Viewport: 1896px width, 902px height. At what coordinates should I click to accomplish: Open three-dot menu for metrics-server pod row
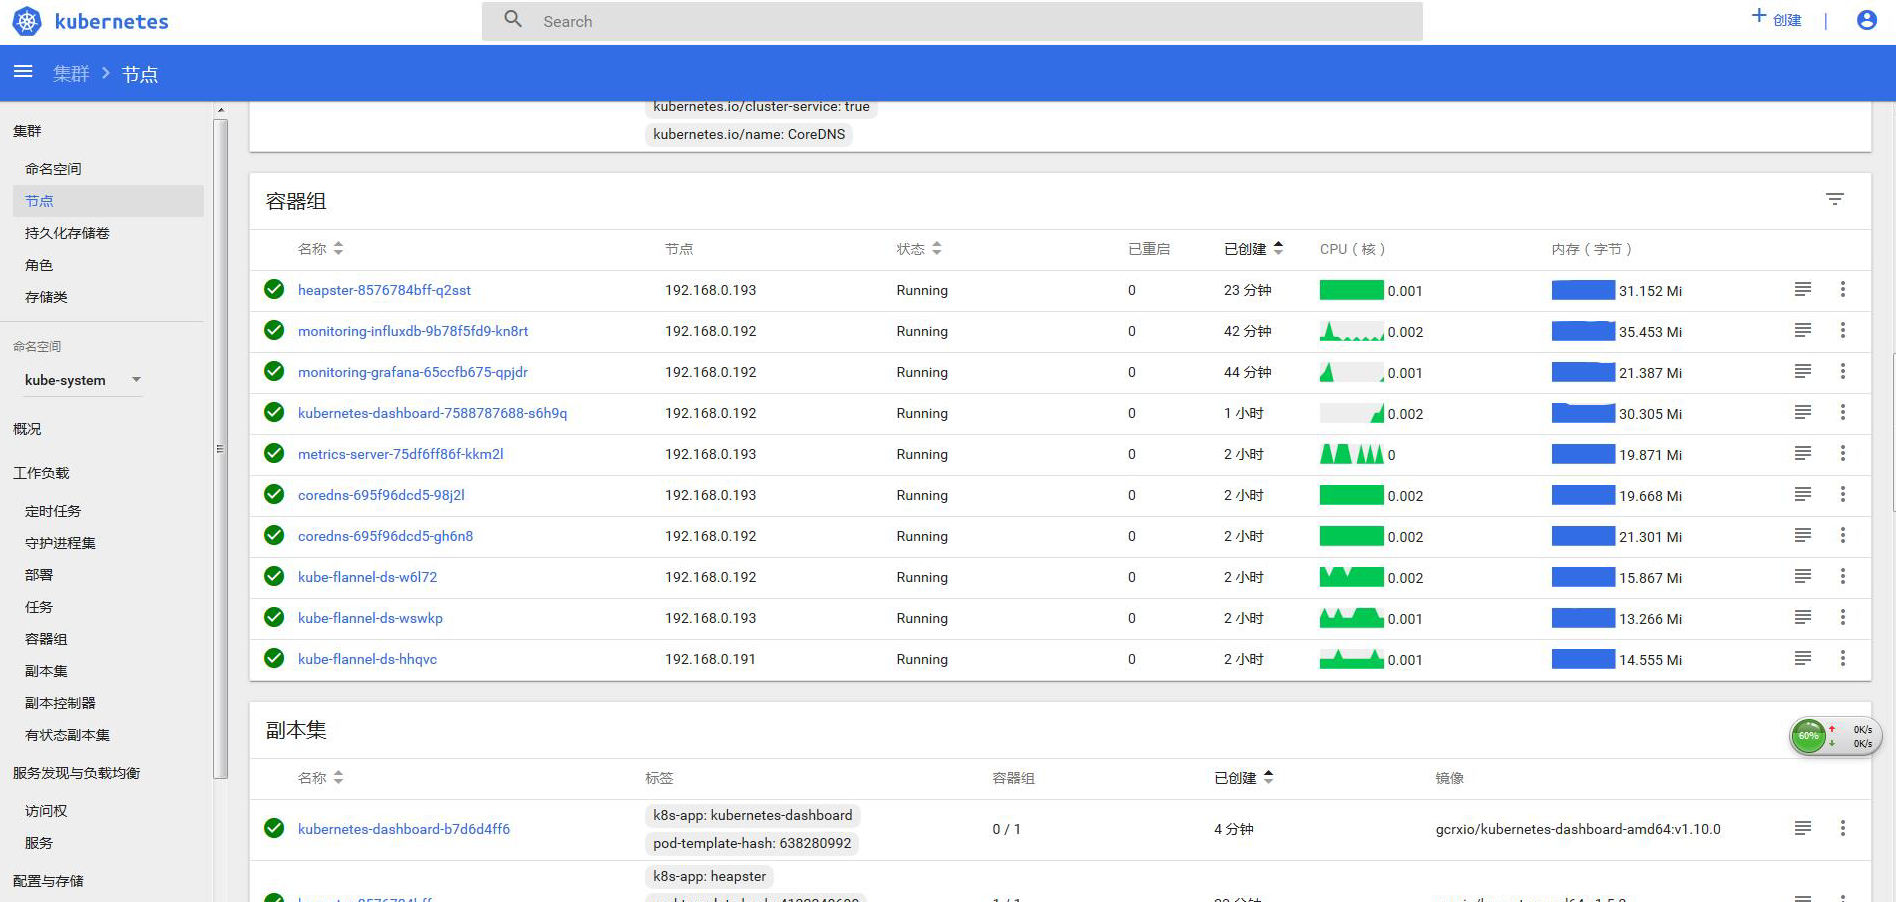point(1842,454)
